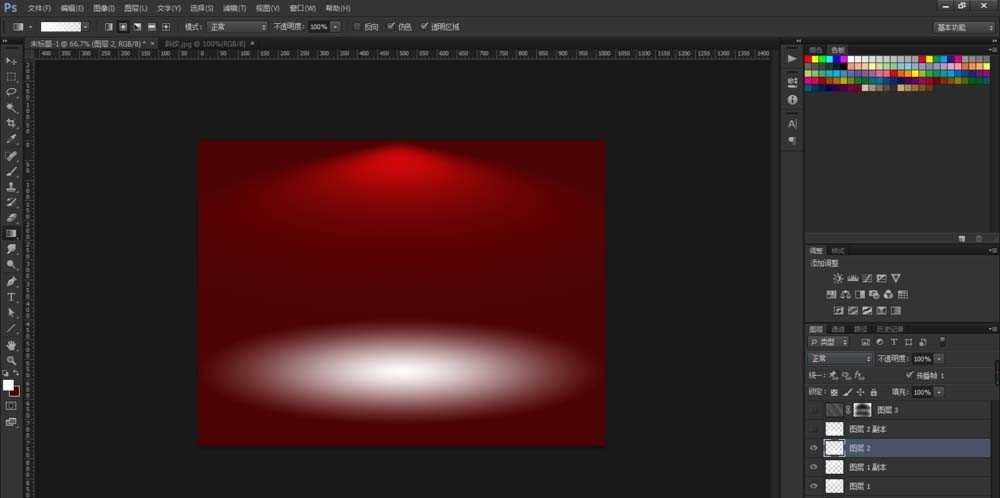Select the Crop tool

click(x=11, y=124)
